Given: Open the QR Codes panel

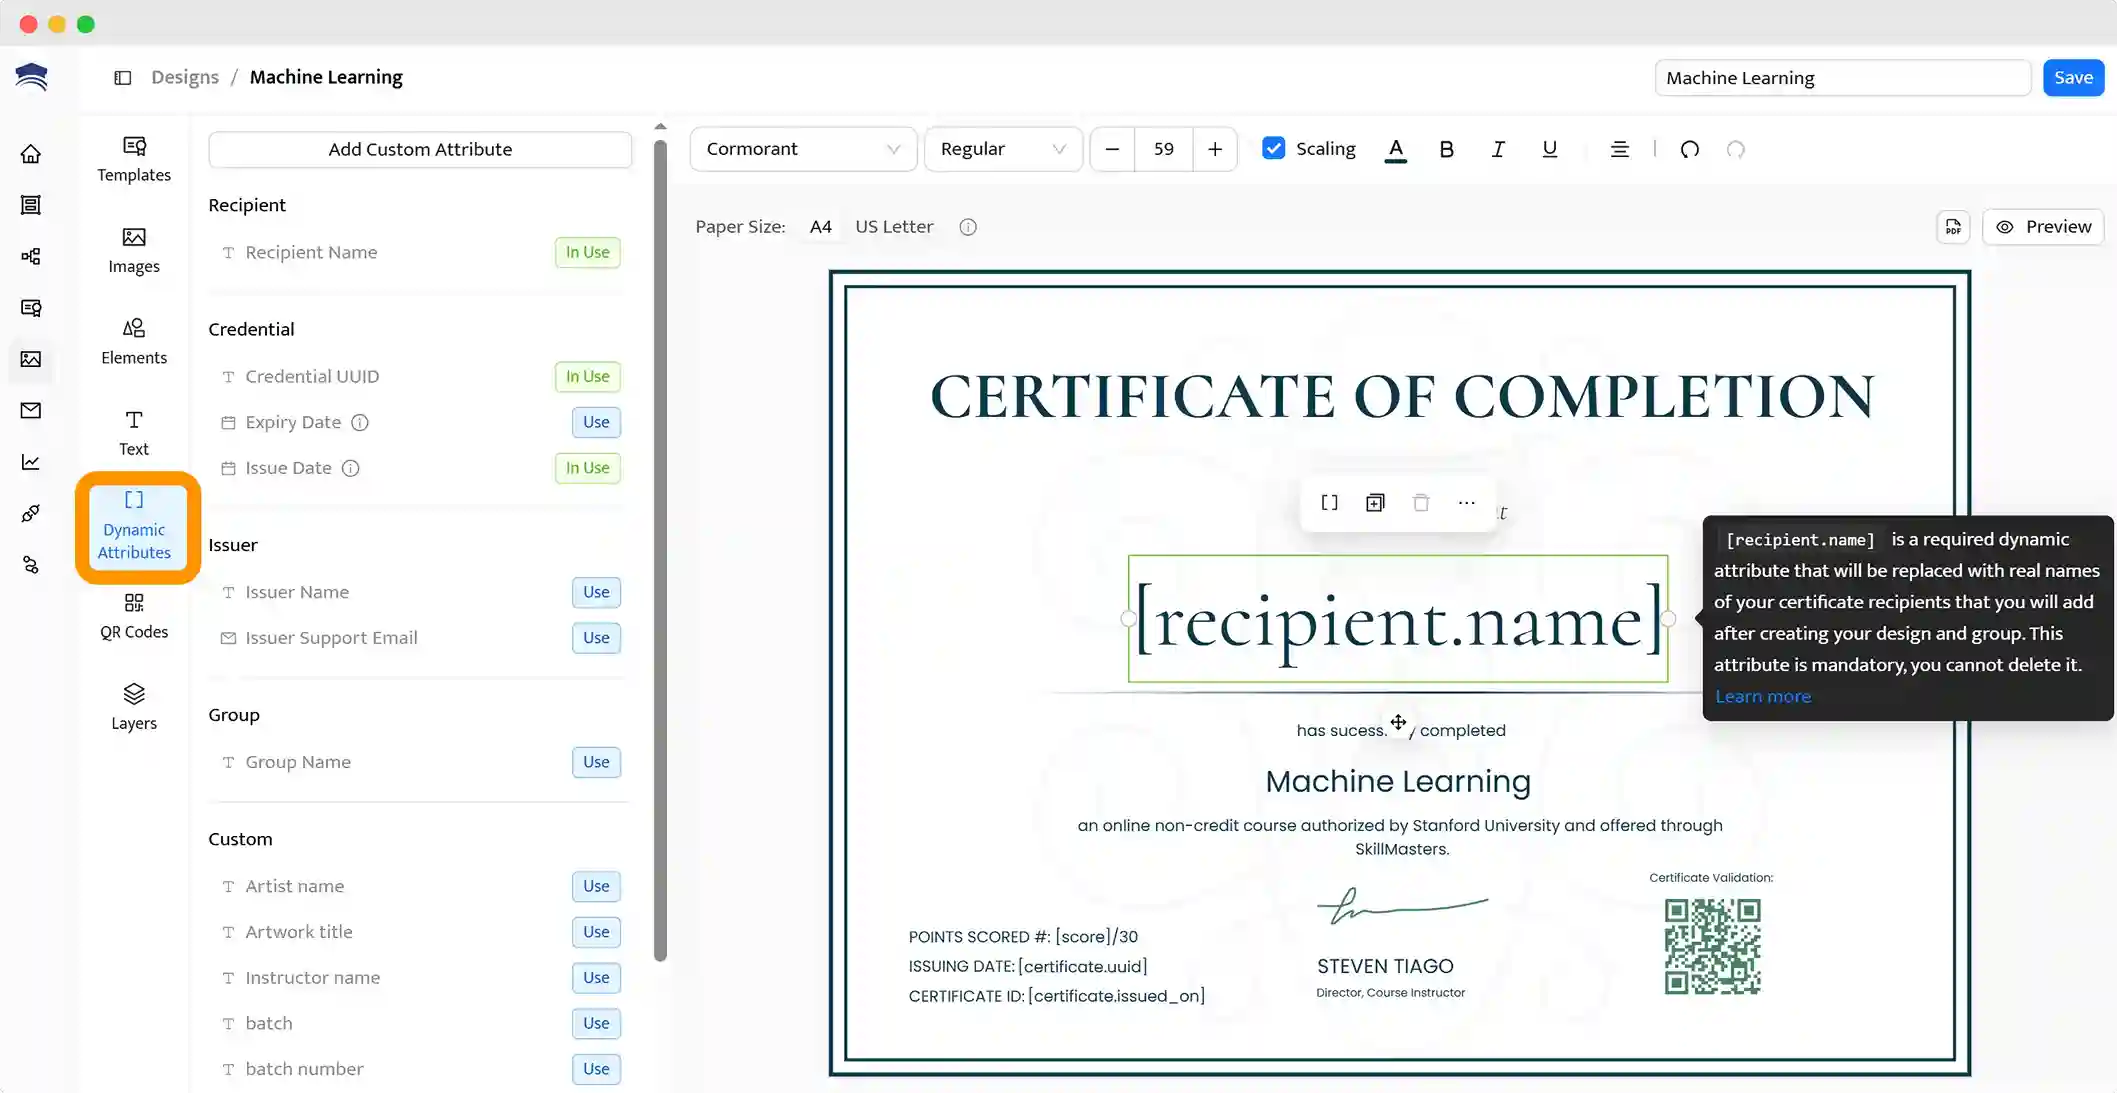Looking at the screenshot, I should (134, 615).
